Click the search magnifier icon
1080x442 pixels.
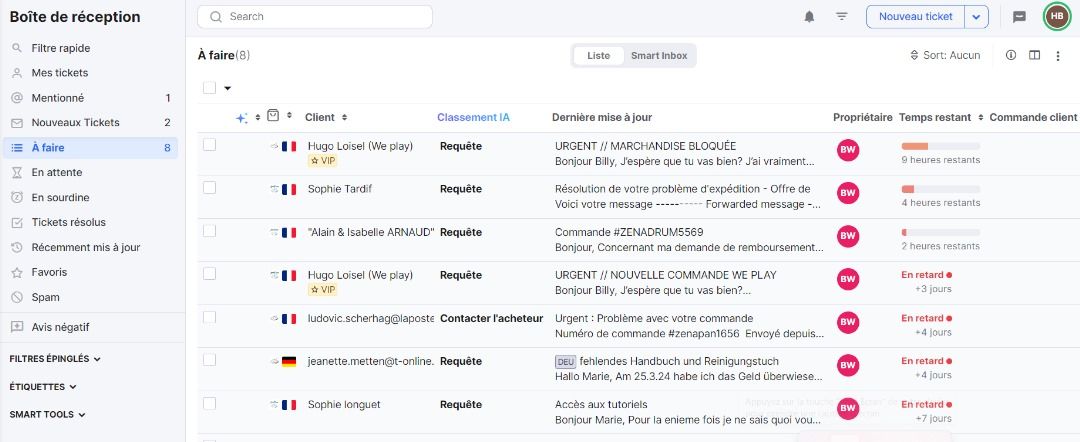pos(216,17)
